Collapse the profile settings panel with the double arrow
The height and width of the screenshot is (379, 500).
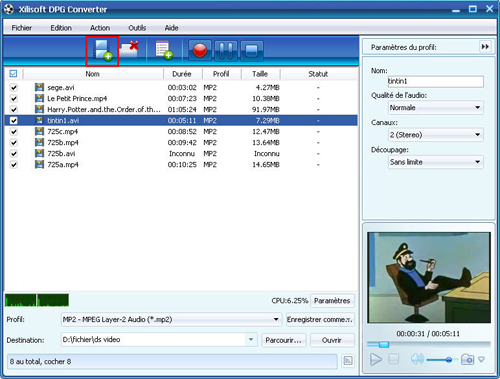pyautogui.click(x=485, y=47)
